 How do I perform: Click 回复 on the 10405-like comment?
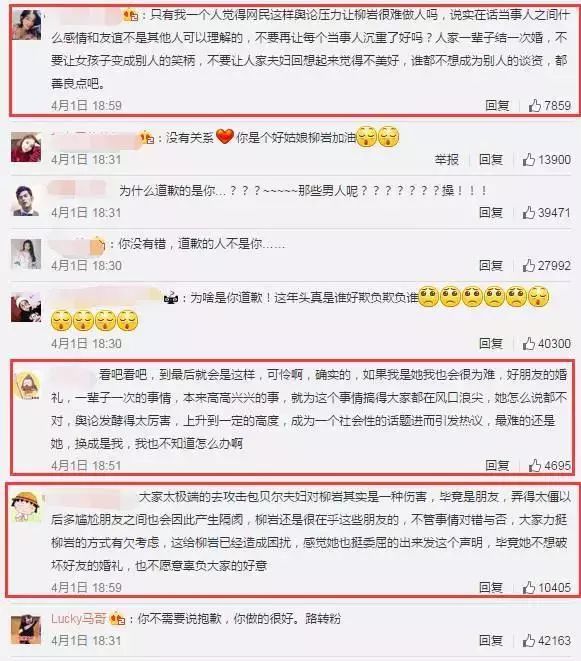[x=491, y=587]
